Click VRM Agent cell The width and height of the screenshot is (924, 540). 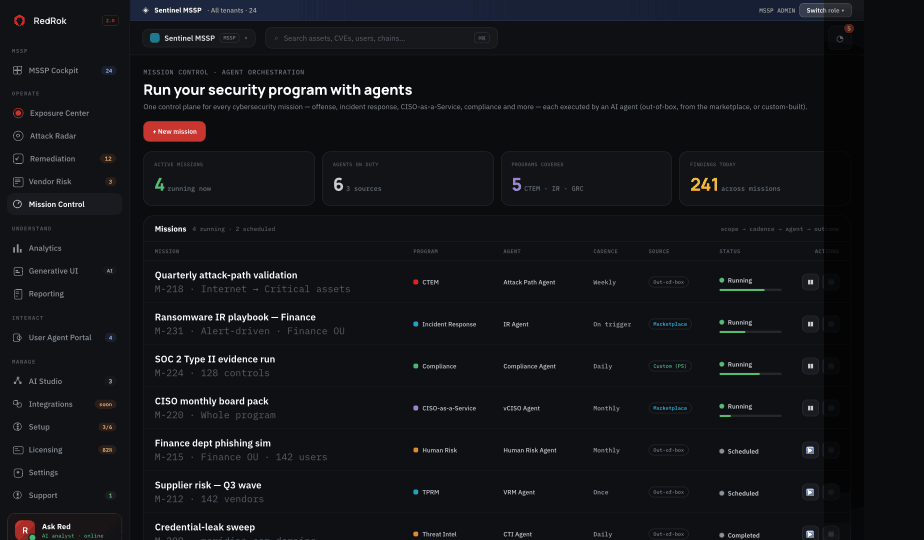(x=519, y=492)
